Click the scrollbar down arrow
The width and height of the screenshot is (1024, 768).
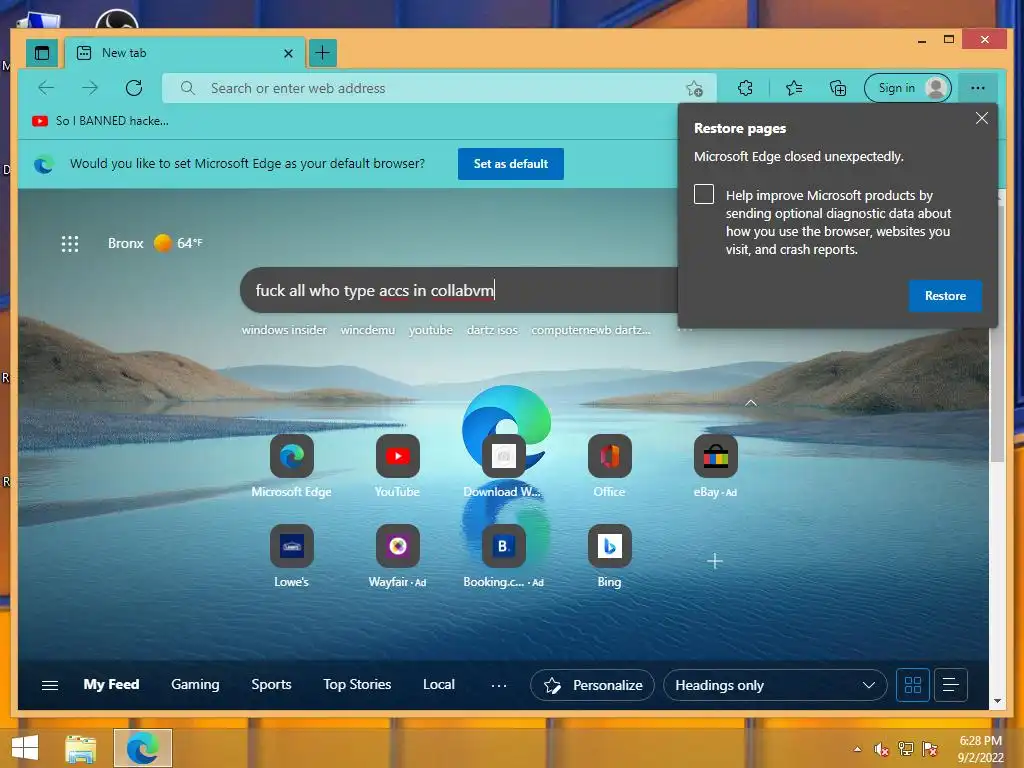point(997,701)
